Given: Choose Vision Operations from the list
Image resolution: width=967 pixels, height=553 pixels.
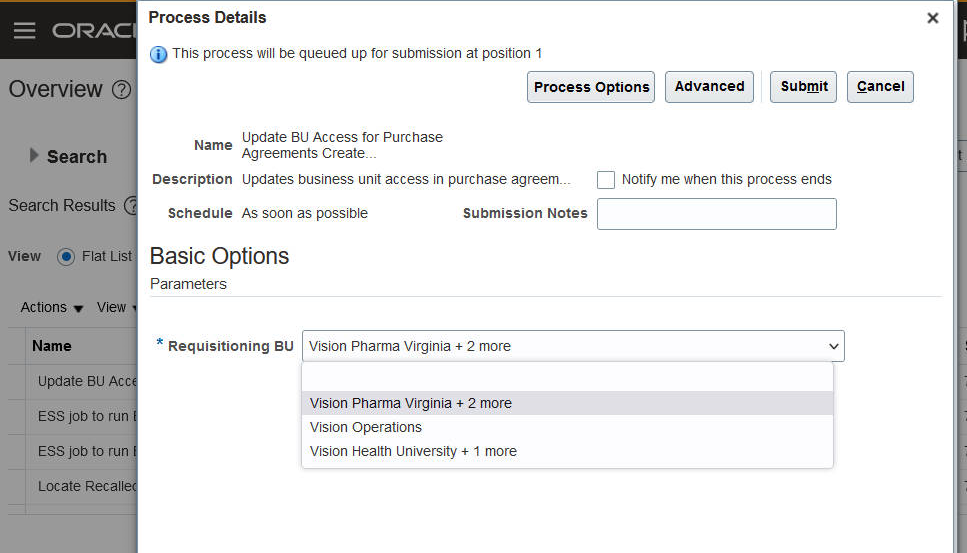Looking at the screenshot, I should tap(366, 427).
